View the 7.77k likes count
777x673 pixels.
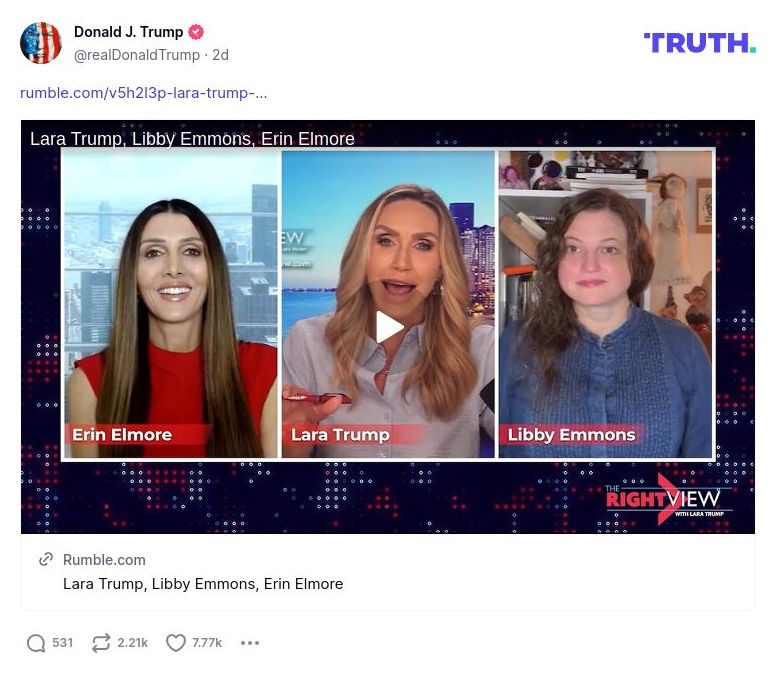point(207,643)
